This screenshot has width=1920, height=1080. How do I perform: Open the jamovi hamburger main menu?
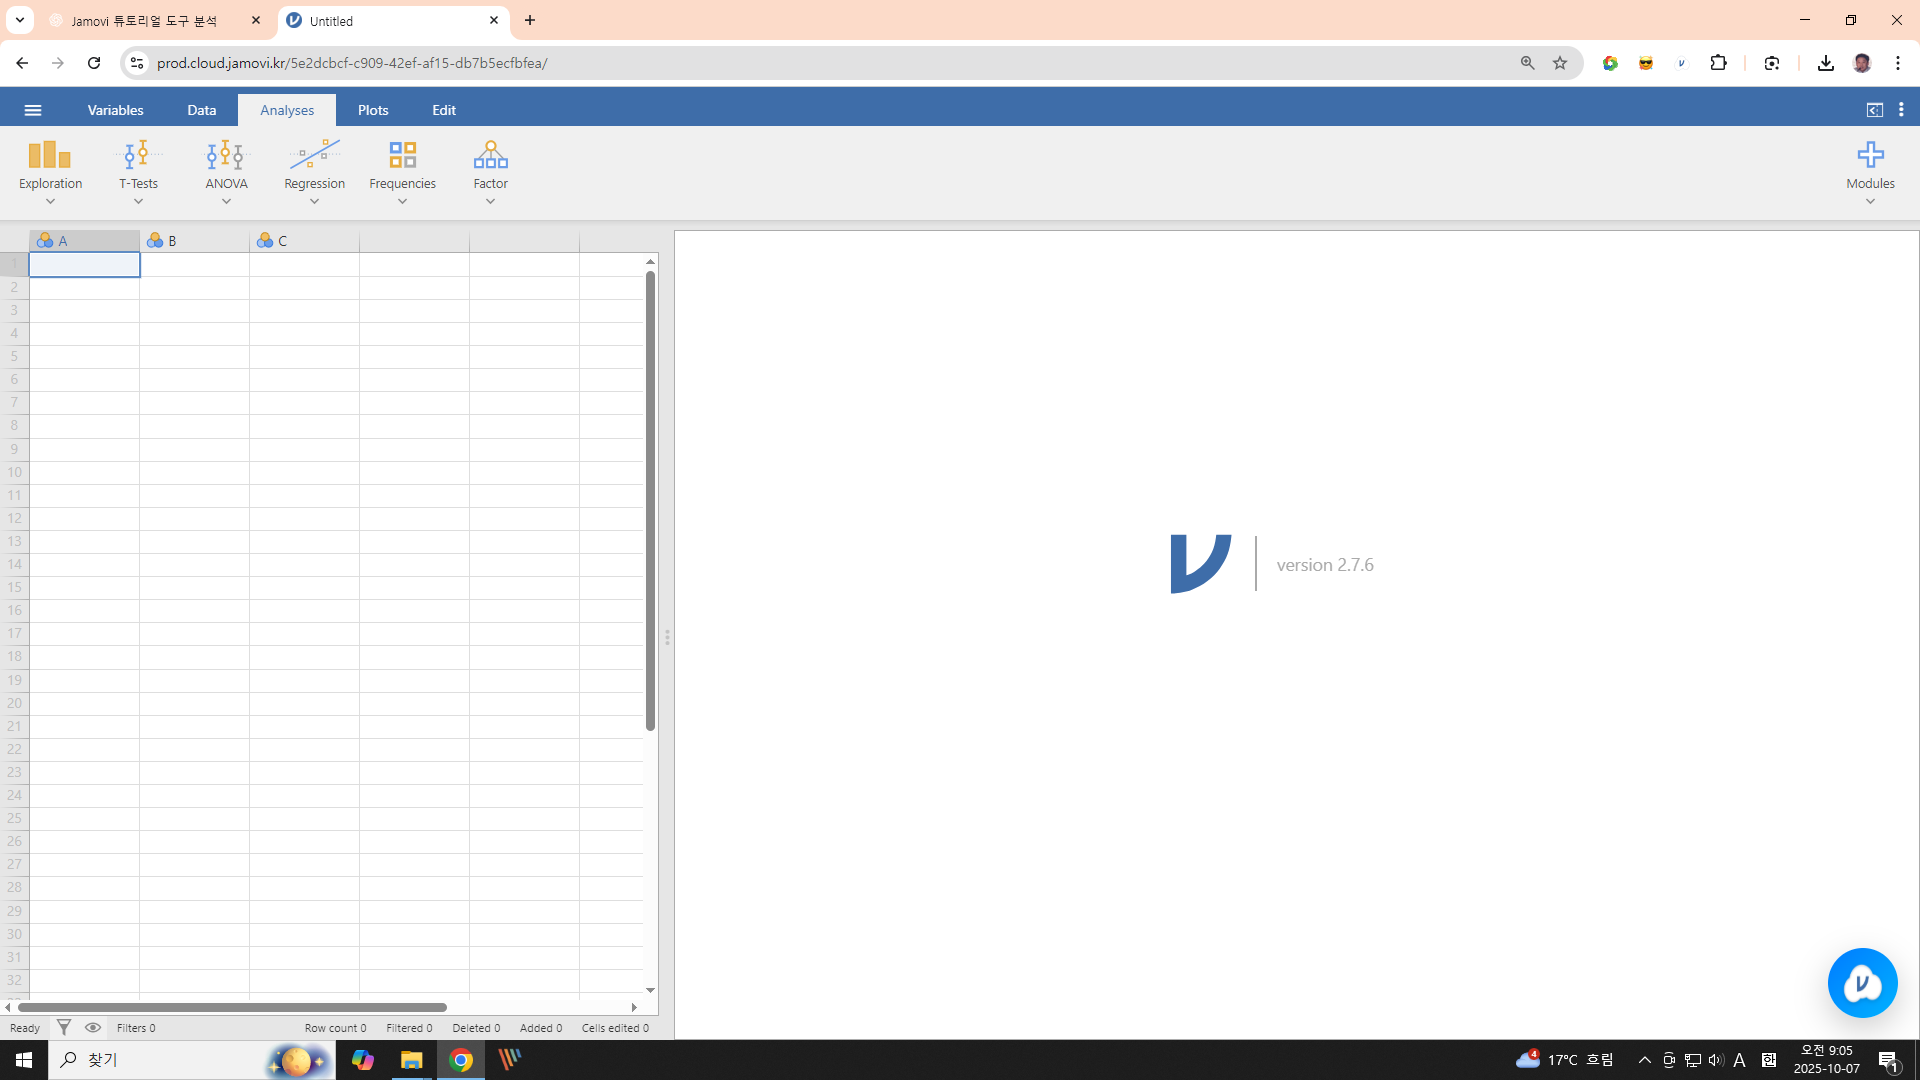click(x=33, y=110)
